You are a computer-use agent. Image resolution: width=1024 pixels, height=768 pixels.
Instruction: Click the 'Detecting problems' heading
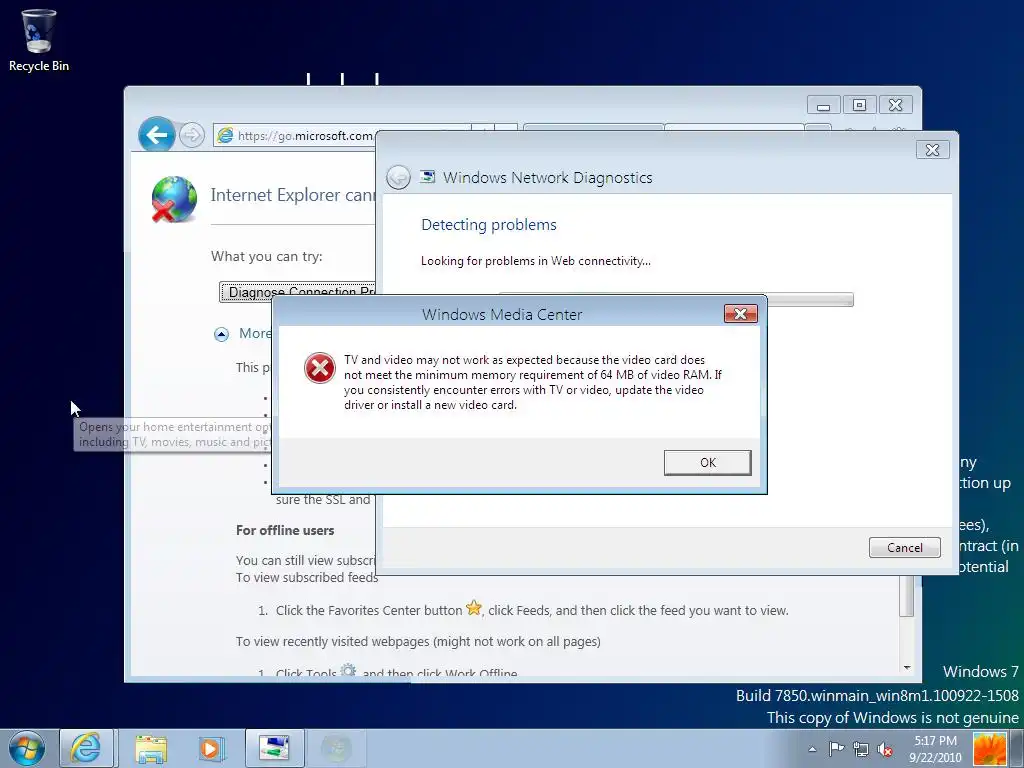(489, 225)
